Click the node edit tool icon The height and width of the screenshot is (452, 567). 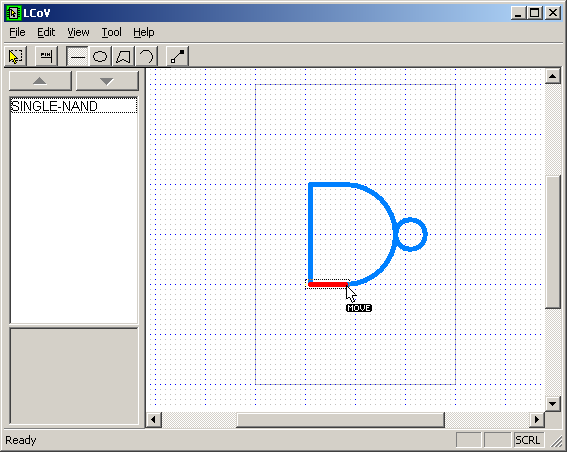(177, 56)
